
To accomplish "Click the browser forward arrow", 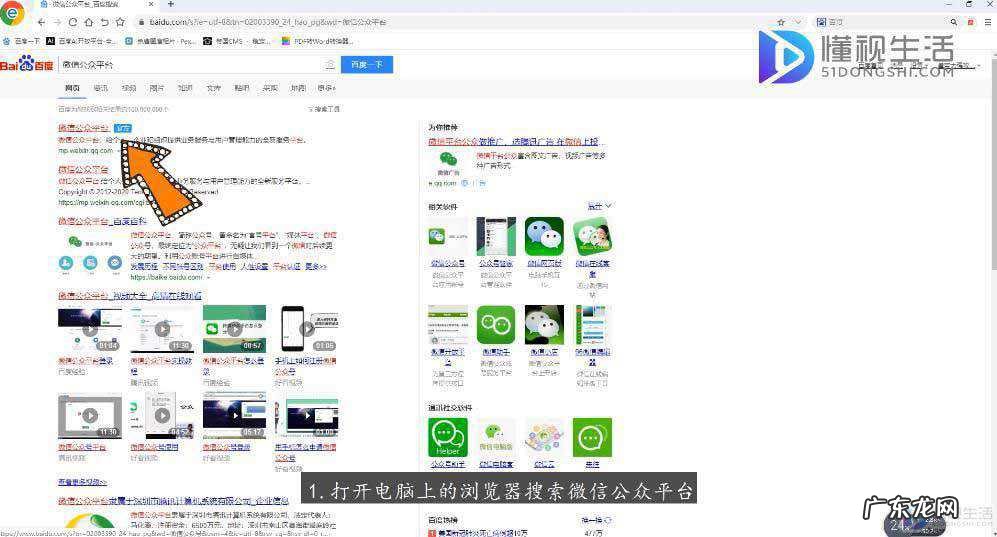I will (x=57, y=22).
